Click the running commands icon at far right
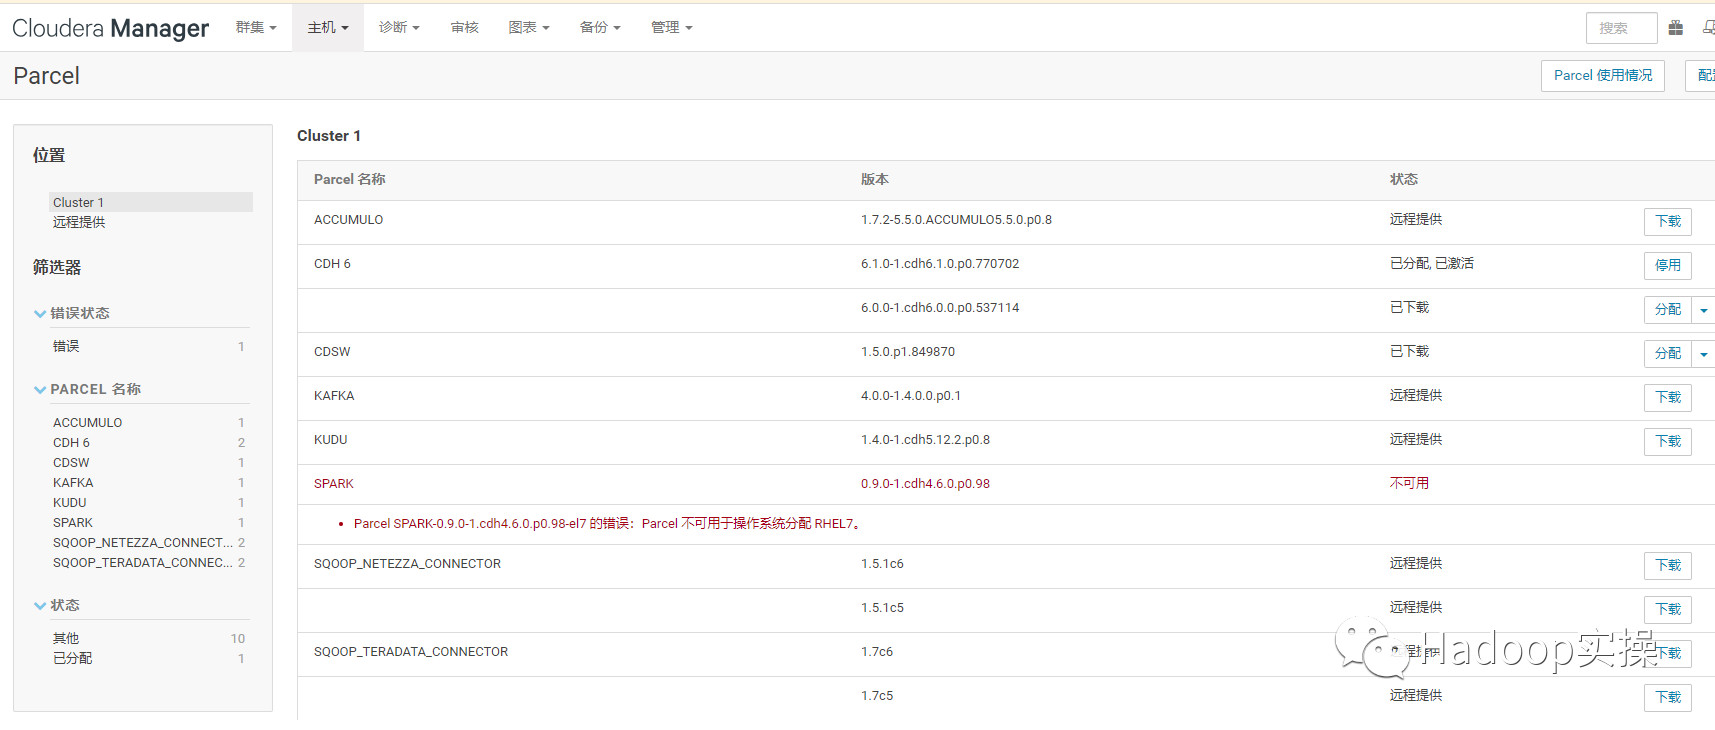The image size is (1715, 730). (1708, 28)
